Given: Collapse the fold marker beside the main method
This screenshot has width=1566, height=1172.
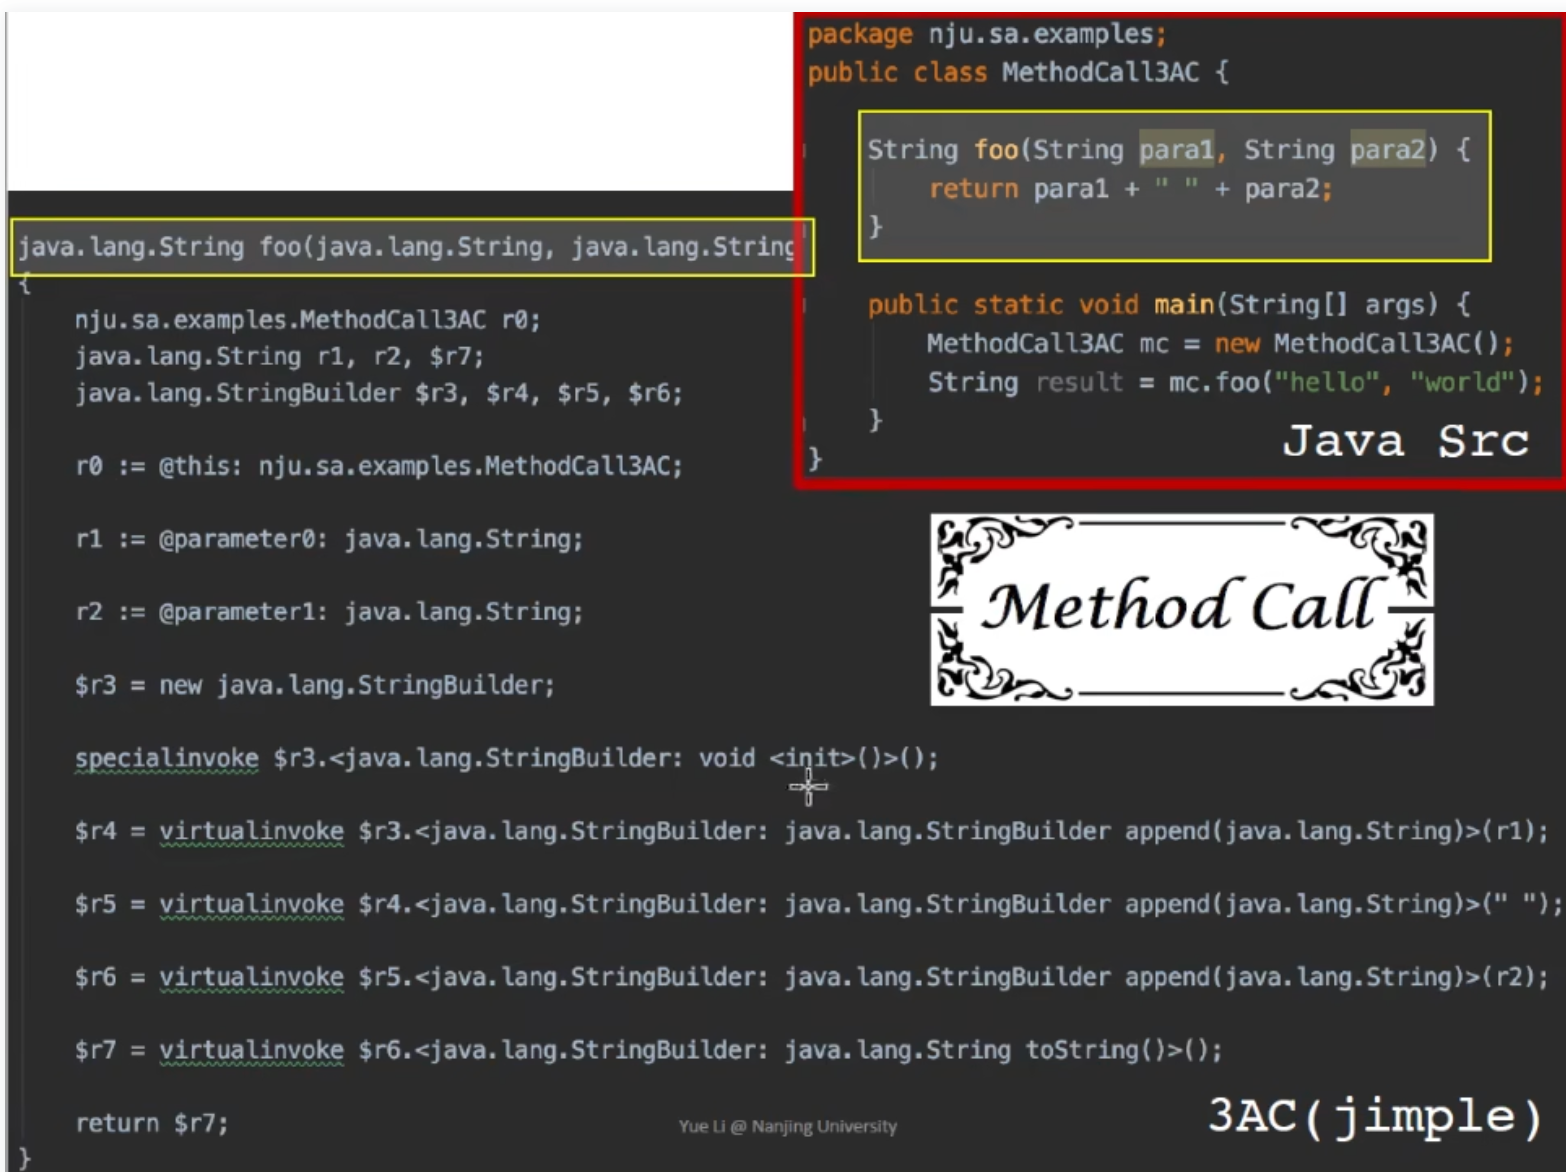Looking at the screenshot, I should coord(805,305).
